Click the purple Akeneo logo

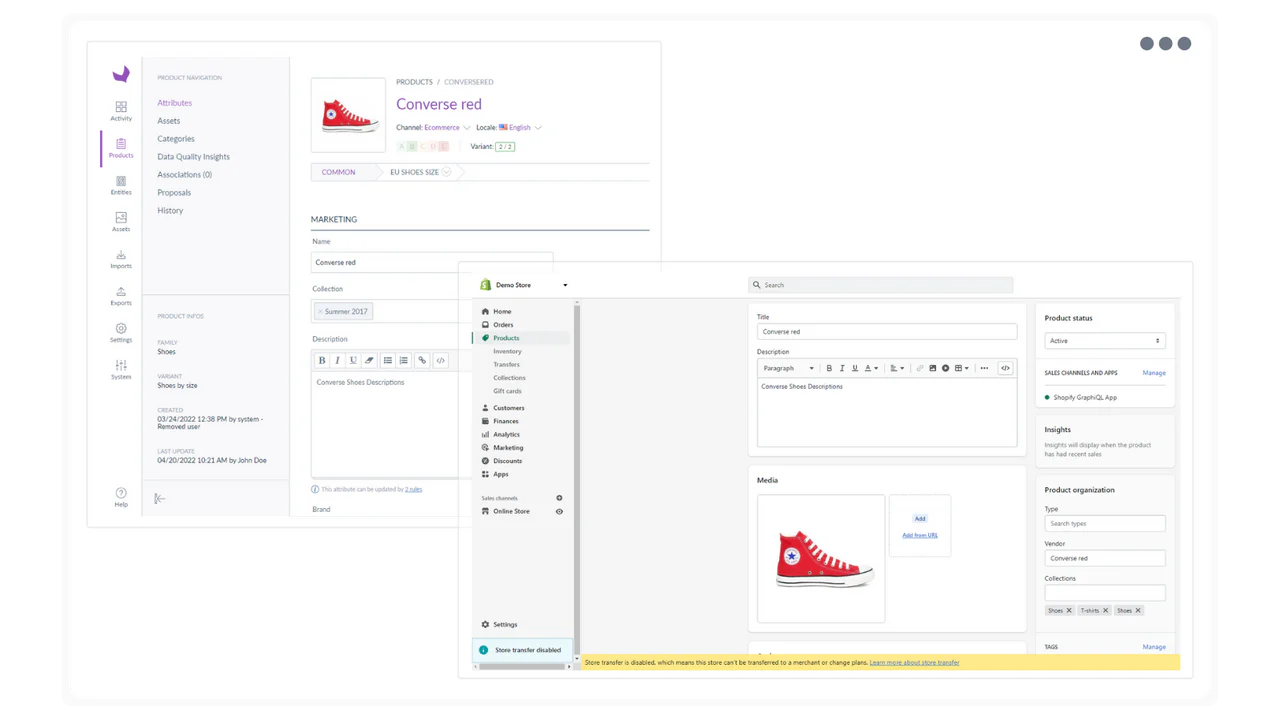coord(121,74)
